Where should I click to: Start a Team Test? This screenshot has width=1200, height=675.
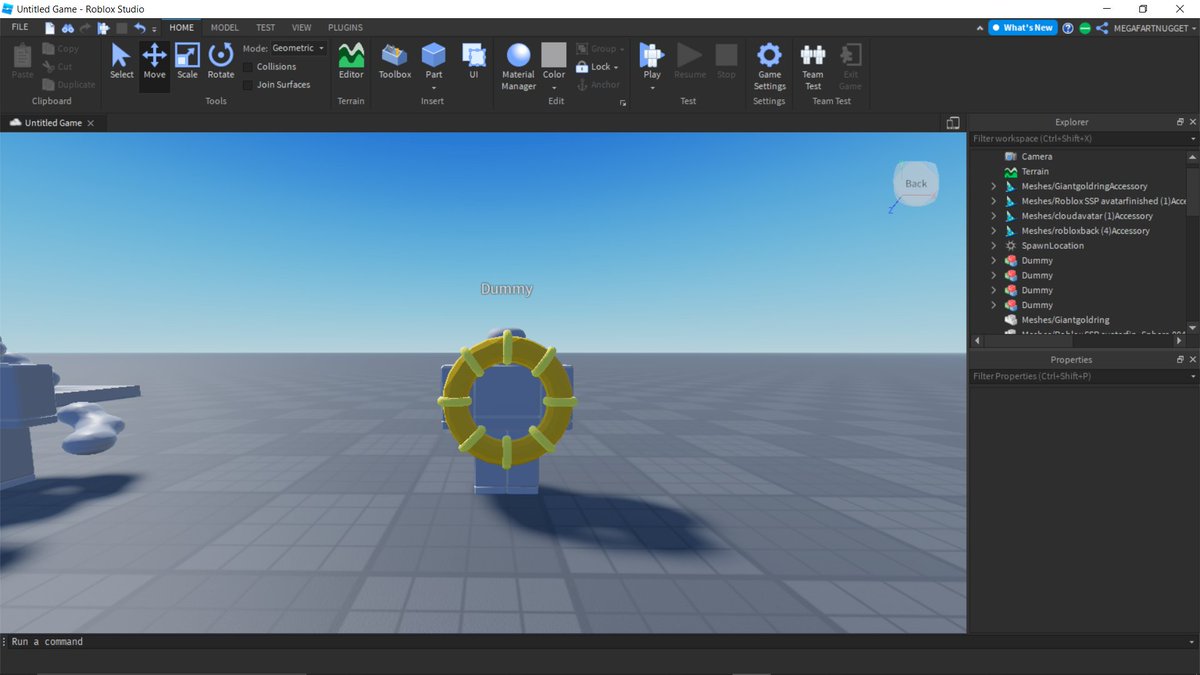pos(813,66)
